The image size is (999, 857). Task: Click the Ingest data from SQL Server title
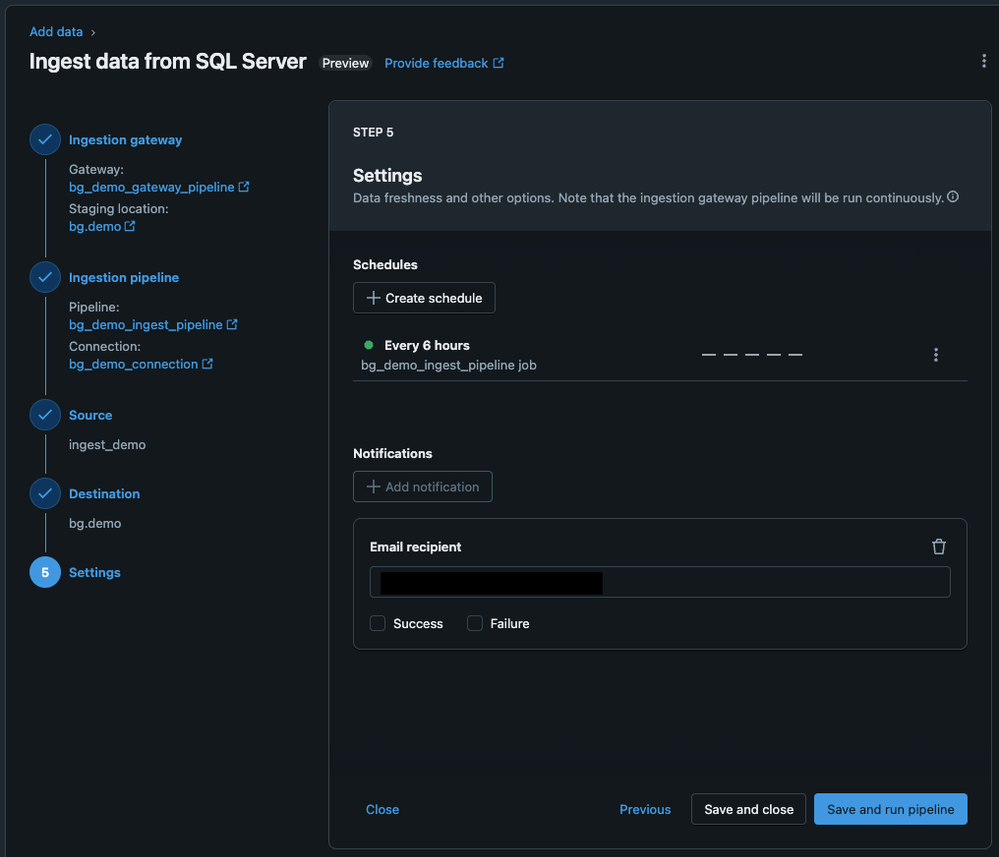tap(168, 61)
